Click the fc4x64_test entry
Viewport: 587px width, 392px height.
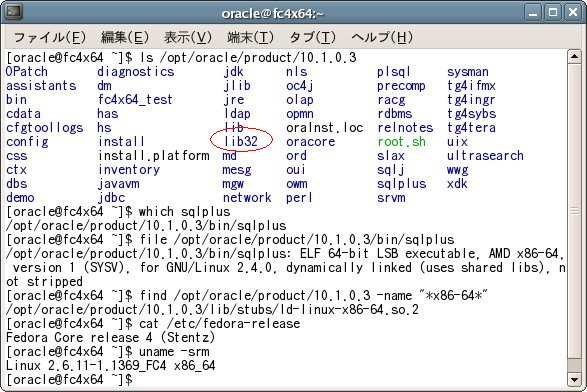(135, 100)
